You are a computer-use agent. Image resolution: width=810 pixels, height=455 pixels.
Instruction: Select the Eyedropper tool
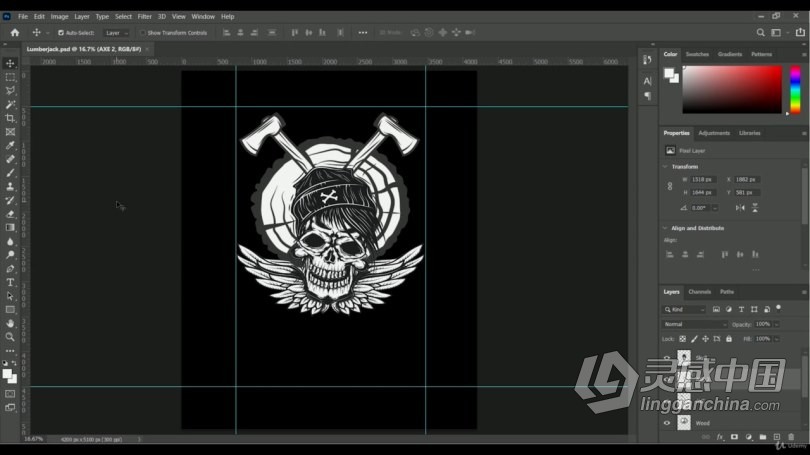10,146
